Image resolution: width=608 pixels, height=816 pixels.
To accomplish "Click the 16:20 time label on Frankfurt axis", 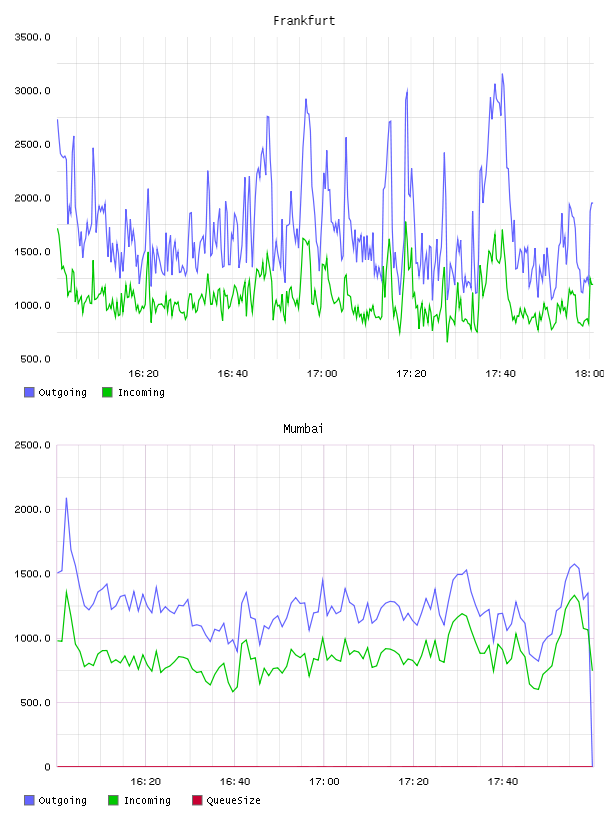I will click(143, 374).
